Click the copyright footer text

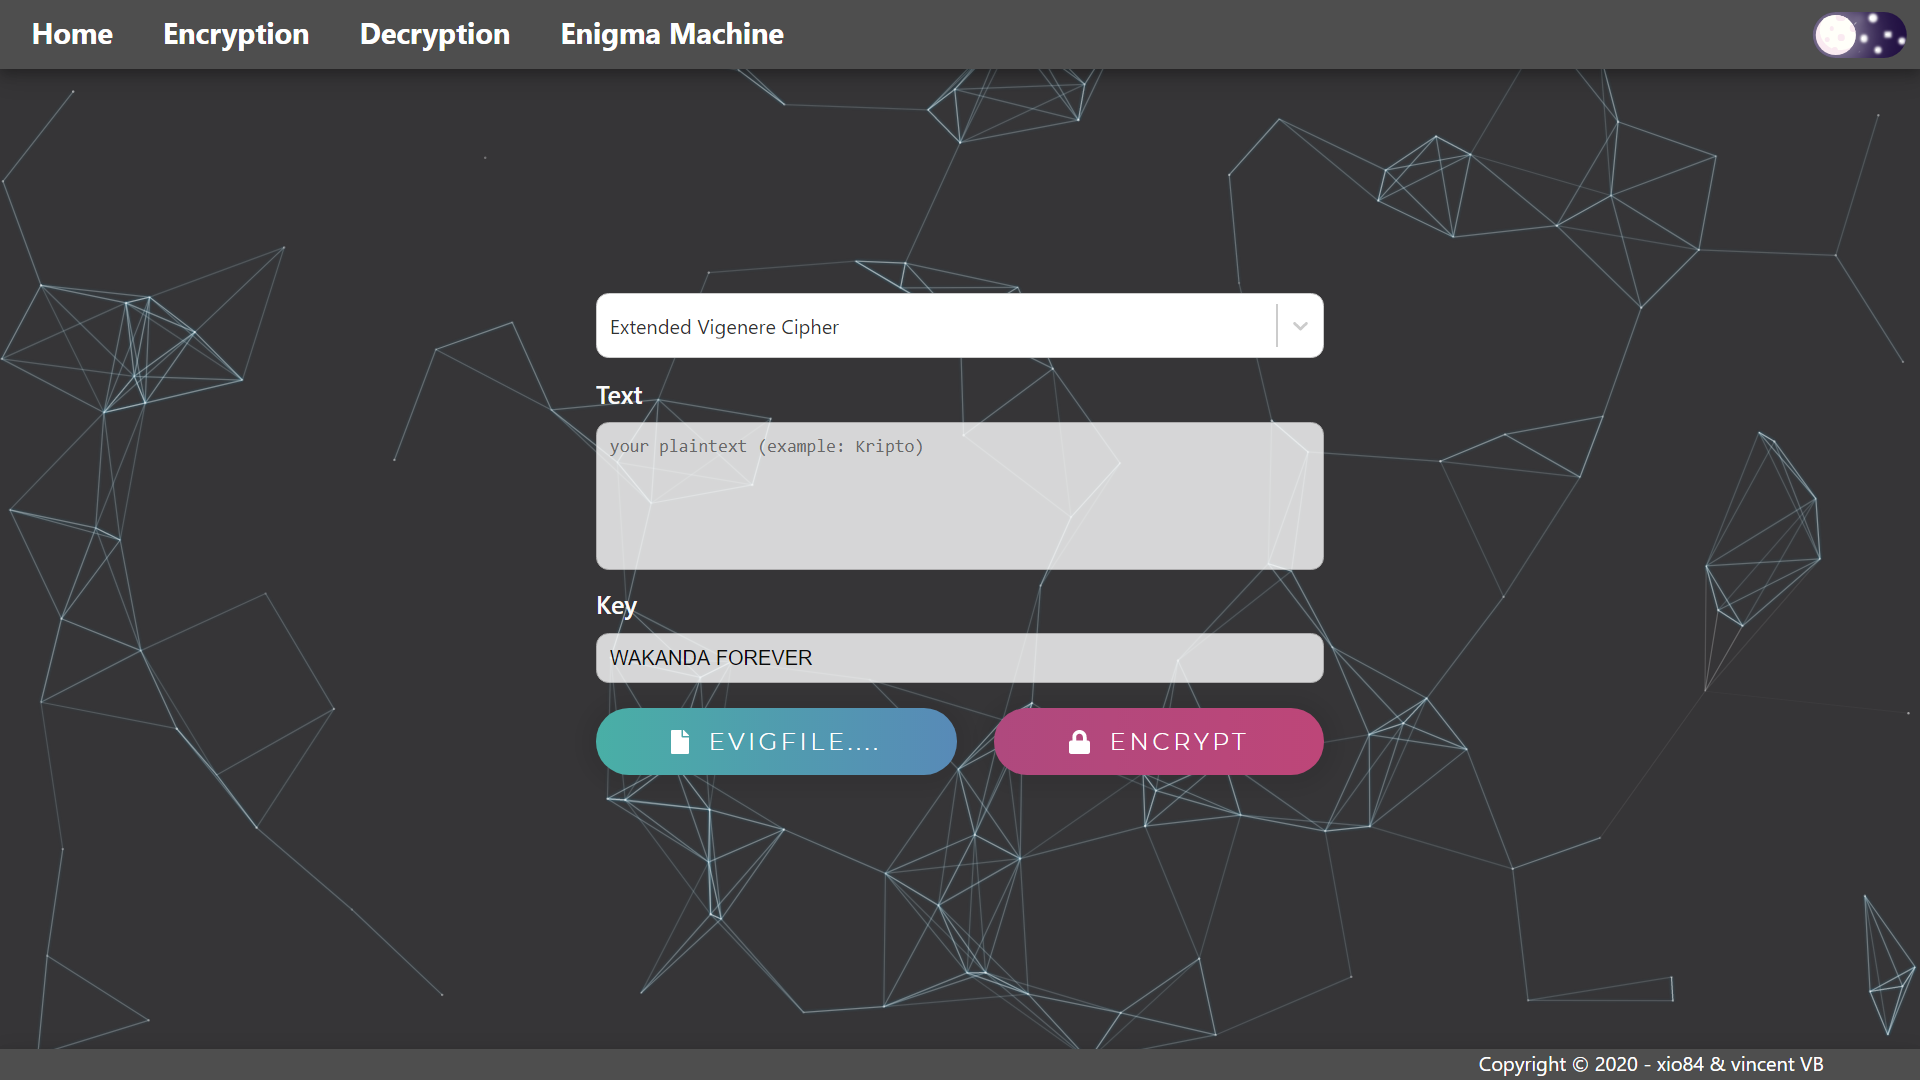point(1650,1064)
